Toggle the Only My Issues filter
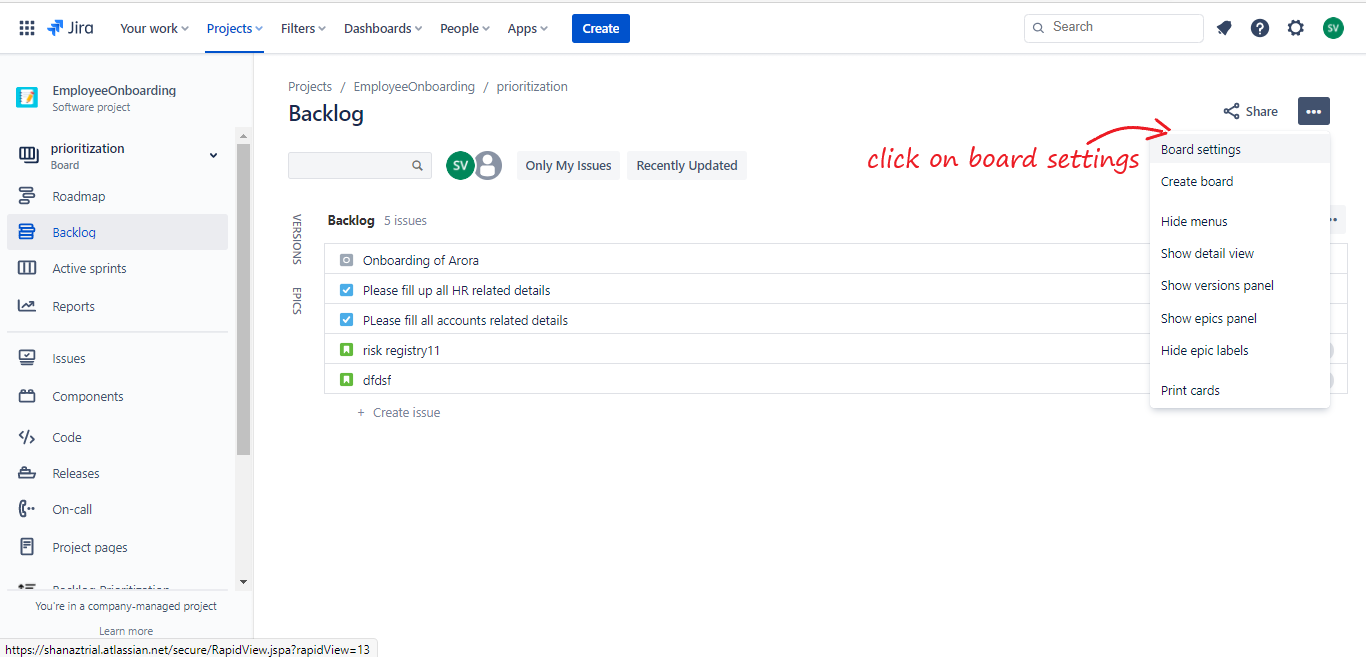 568,165
